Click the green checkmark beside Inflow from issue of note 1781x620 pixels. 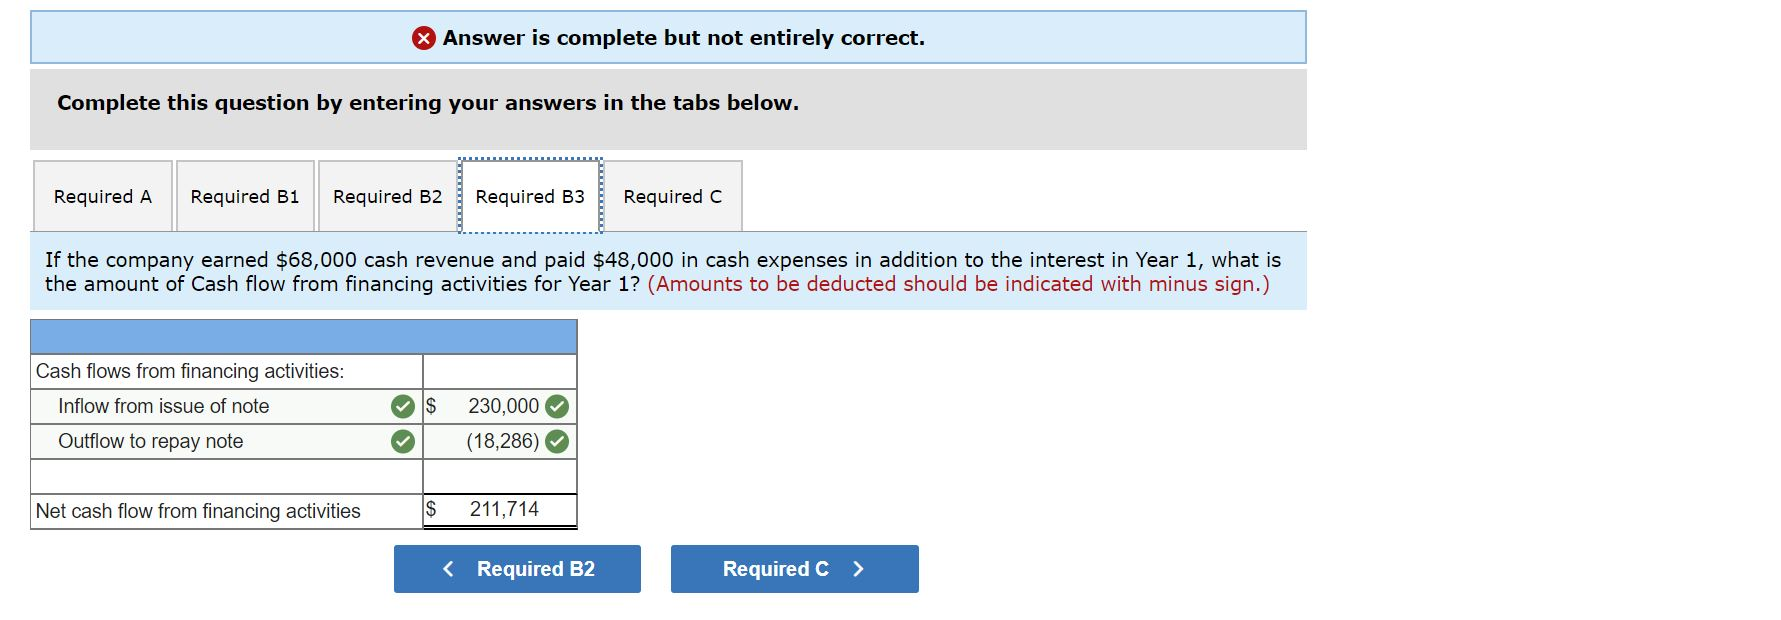pos(403,406)
